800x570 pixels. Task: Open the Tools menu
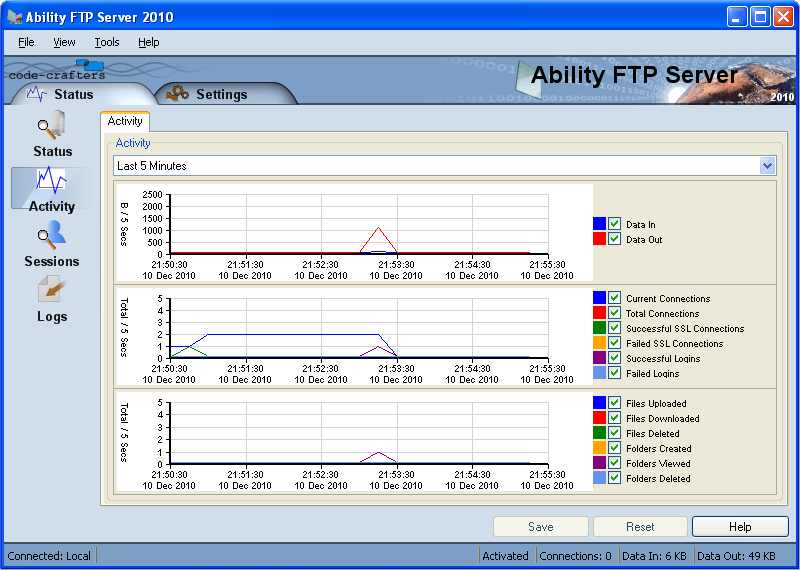107,42
